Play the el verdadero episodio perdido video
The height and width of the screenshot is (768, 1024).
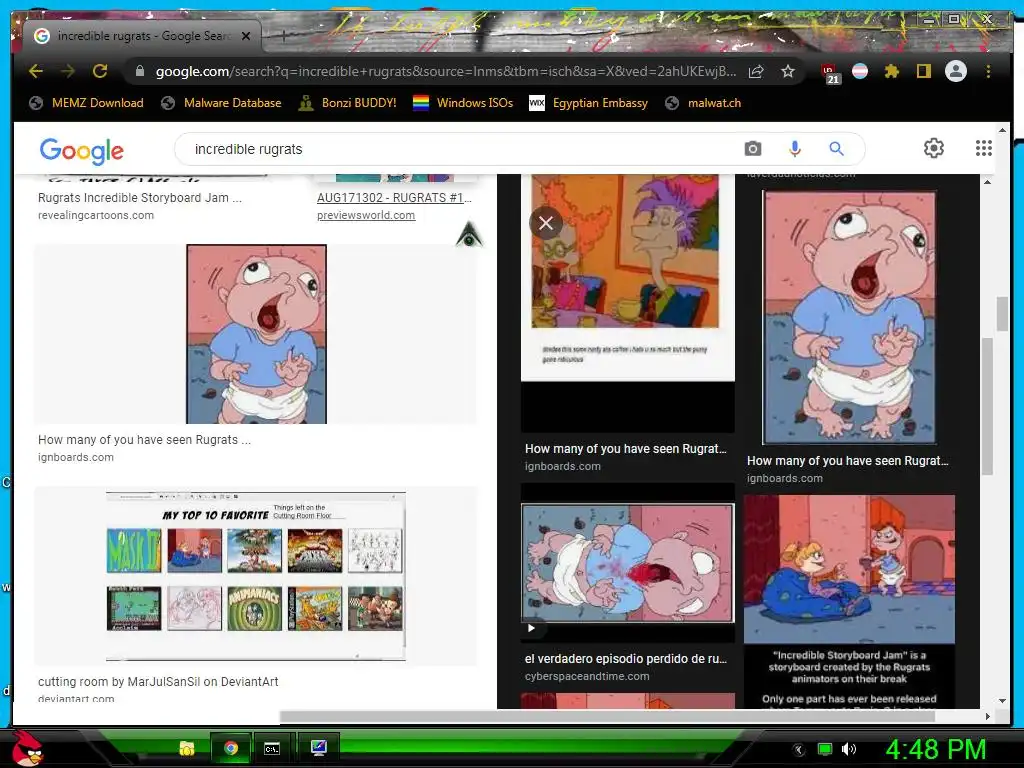click(x=532, y=628)
